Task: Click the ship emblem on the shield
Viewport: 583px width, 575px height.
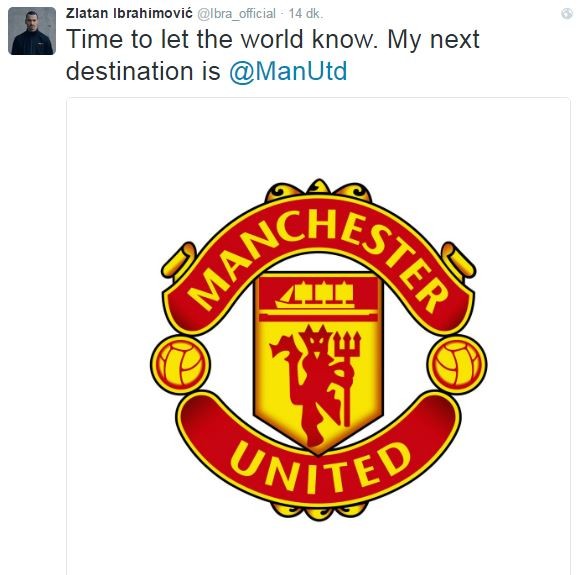Action: click(x=315, y=295)
